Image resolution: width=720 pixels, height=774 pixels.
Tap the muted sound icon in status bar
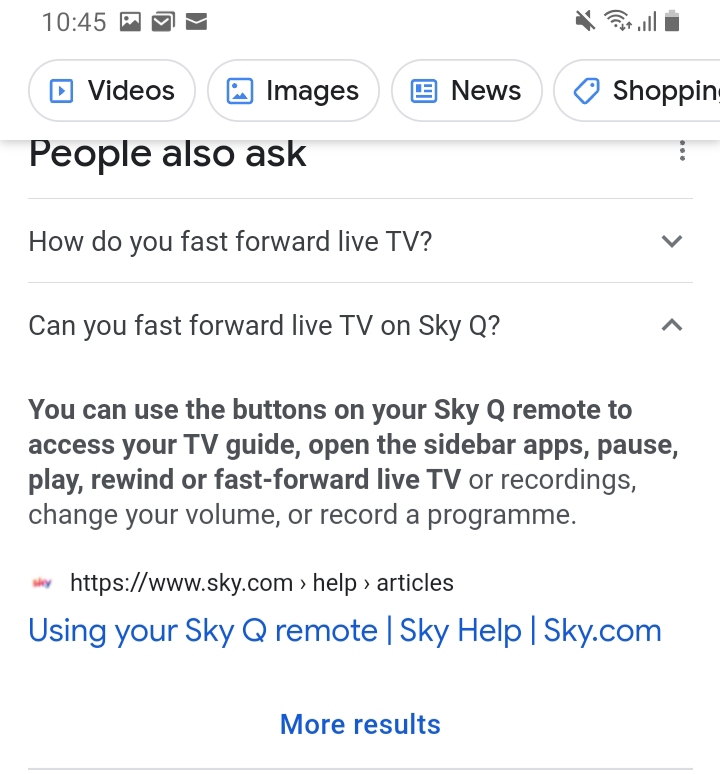[x=586, y=21]
